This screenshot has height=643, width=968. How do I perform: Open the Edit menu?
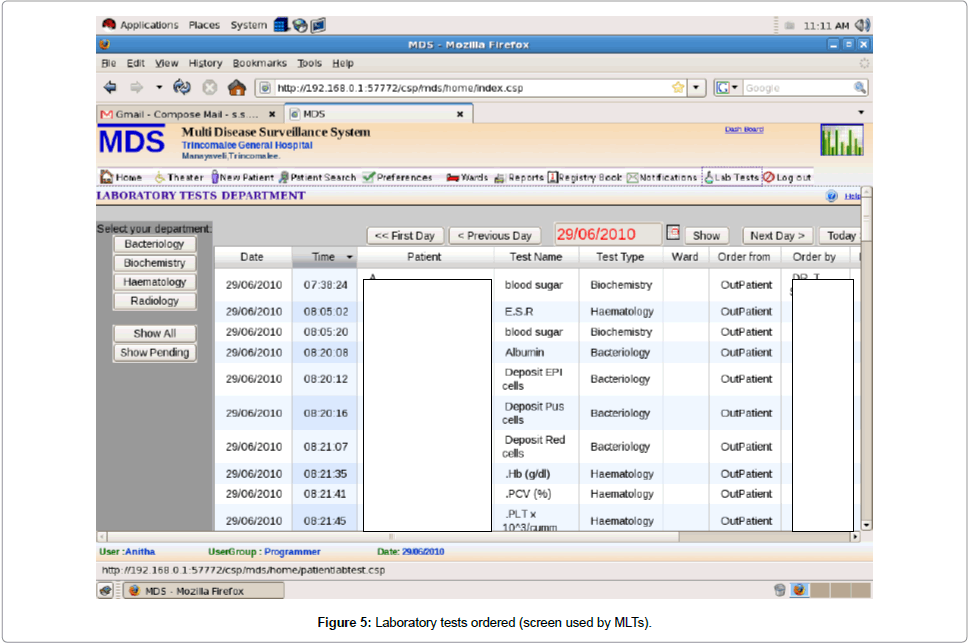pyautogui.click(x=136, y=63)
